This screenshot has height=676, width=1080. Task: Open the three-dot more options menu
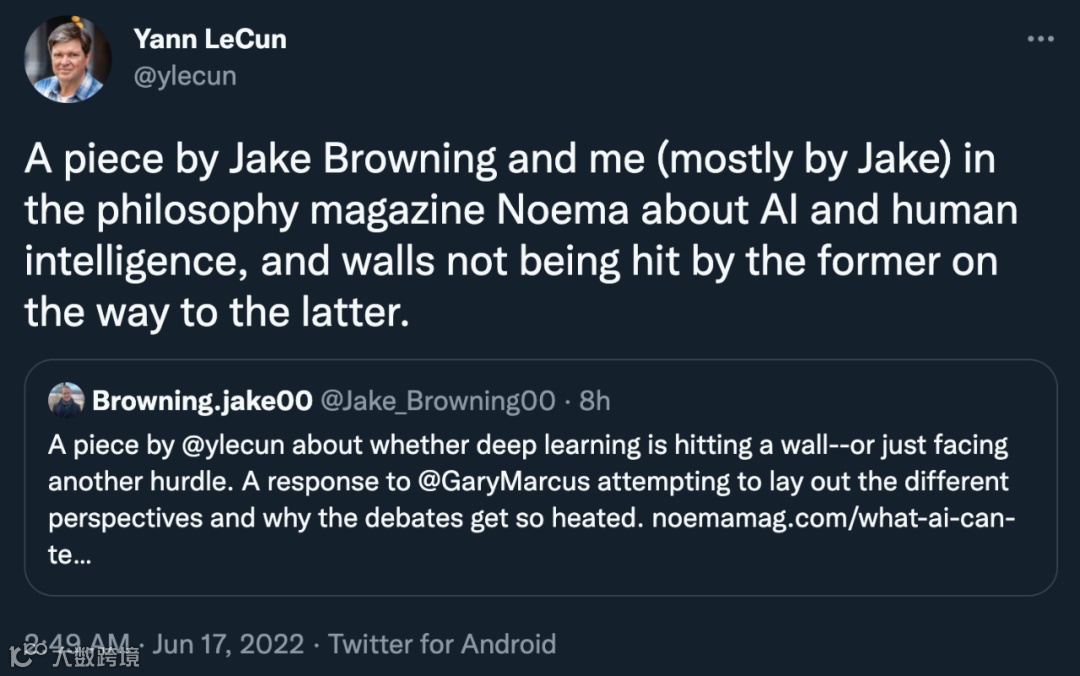[1041, 39]
